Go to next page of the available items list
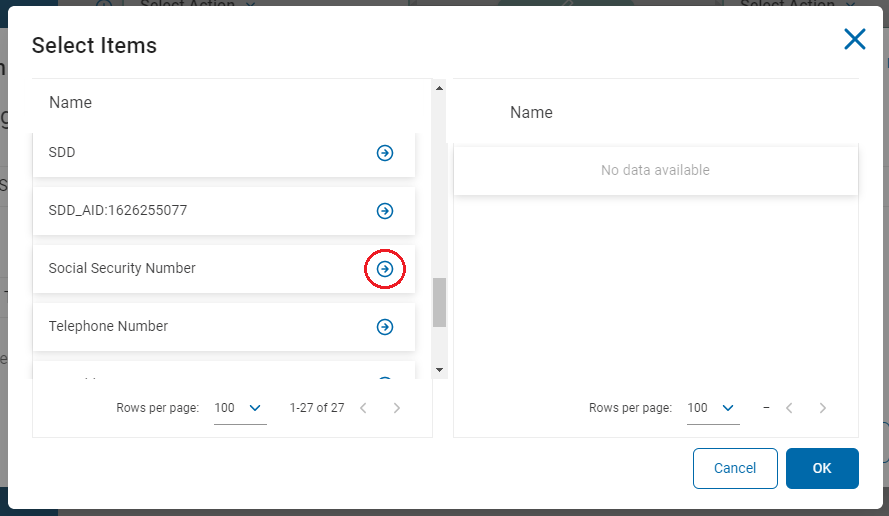Viewport: 889px width, 516px height. 397,408
